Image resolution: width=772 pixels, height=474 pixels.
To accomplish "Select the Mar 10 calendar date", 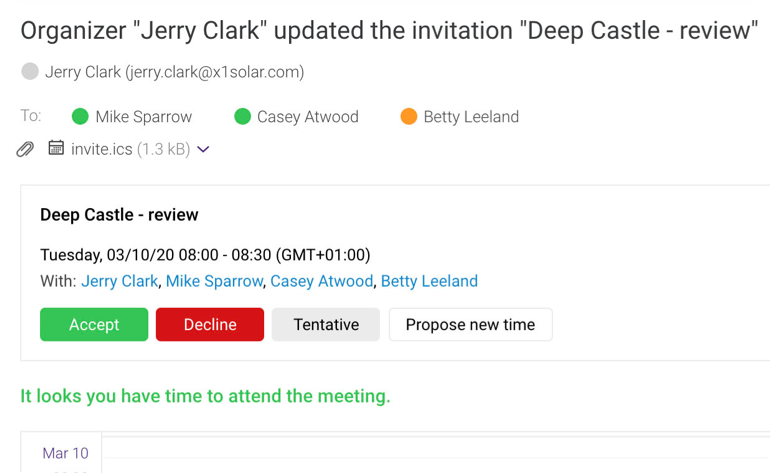I will pos(65,453).
